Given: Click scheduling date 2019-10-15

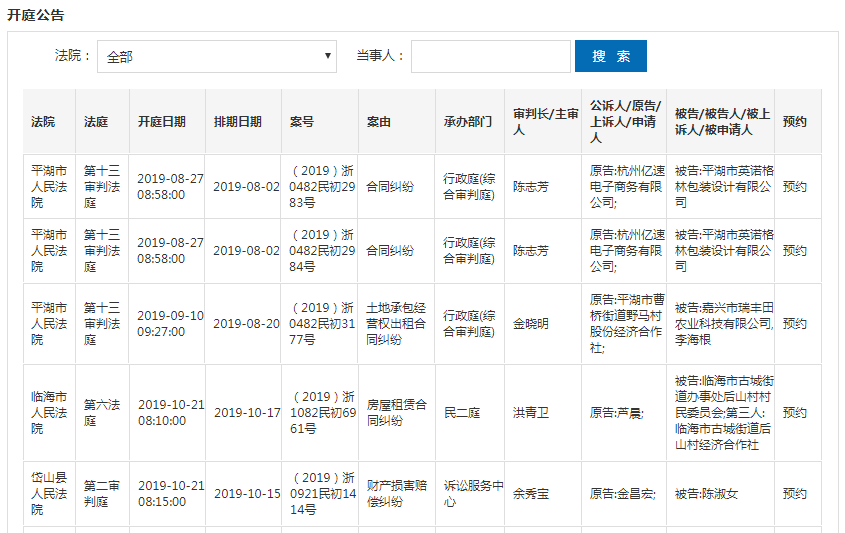Looking at the screenshot, I should pyautogui.click(x=247, y=494).
